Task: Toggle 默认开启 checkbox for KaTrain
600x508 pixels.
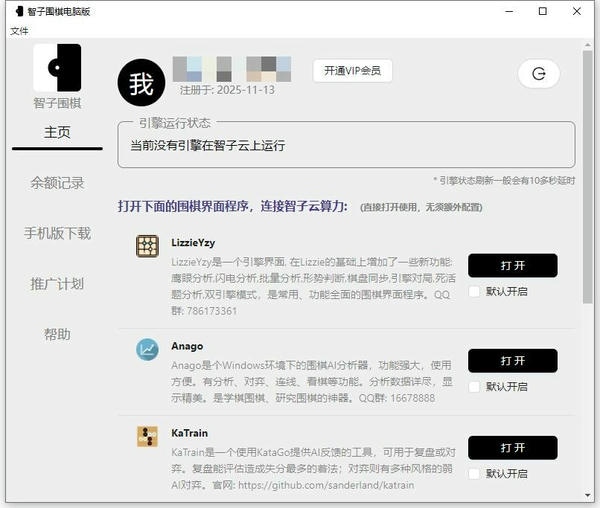Action: [x=474, y=474]
